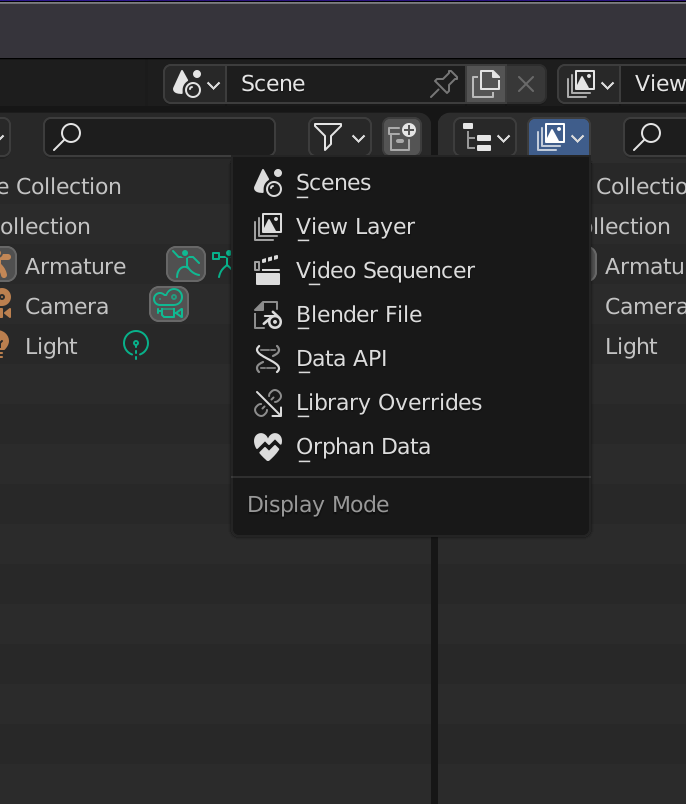Click the orange Light object icon

pyautogui.click(x=4, y=344)
